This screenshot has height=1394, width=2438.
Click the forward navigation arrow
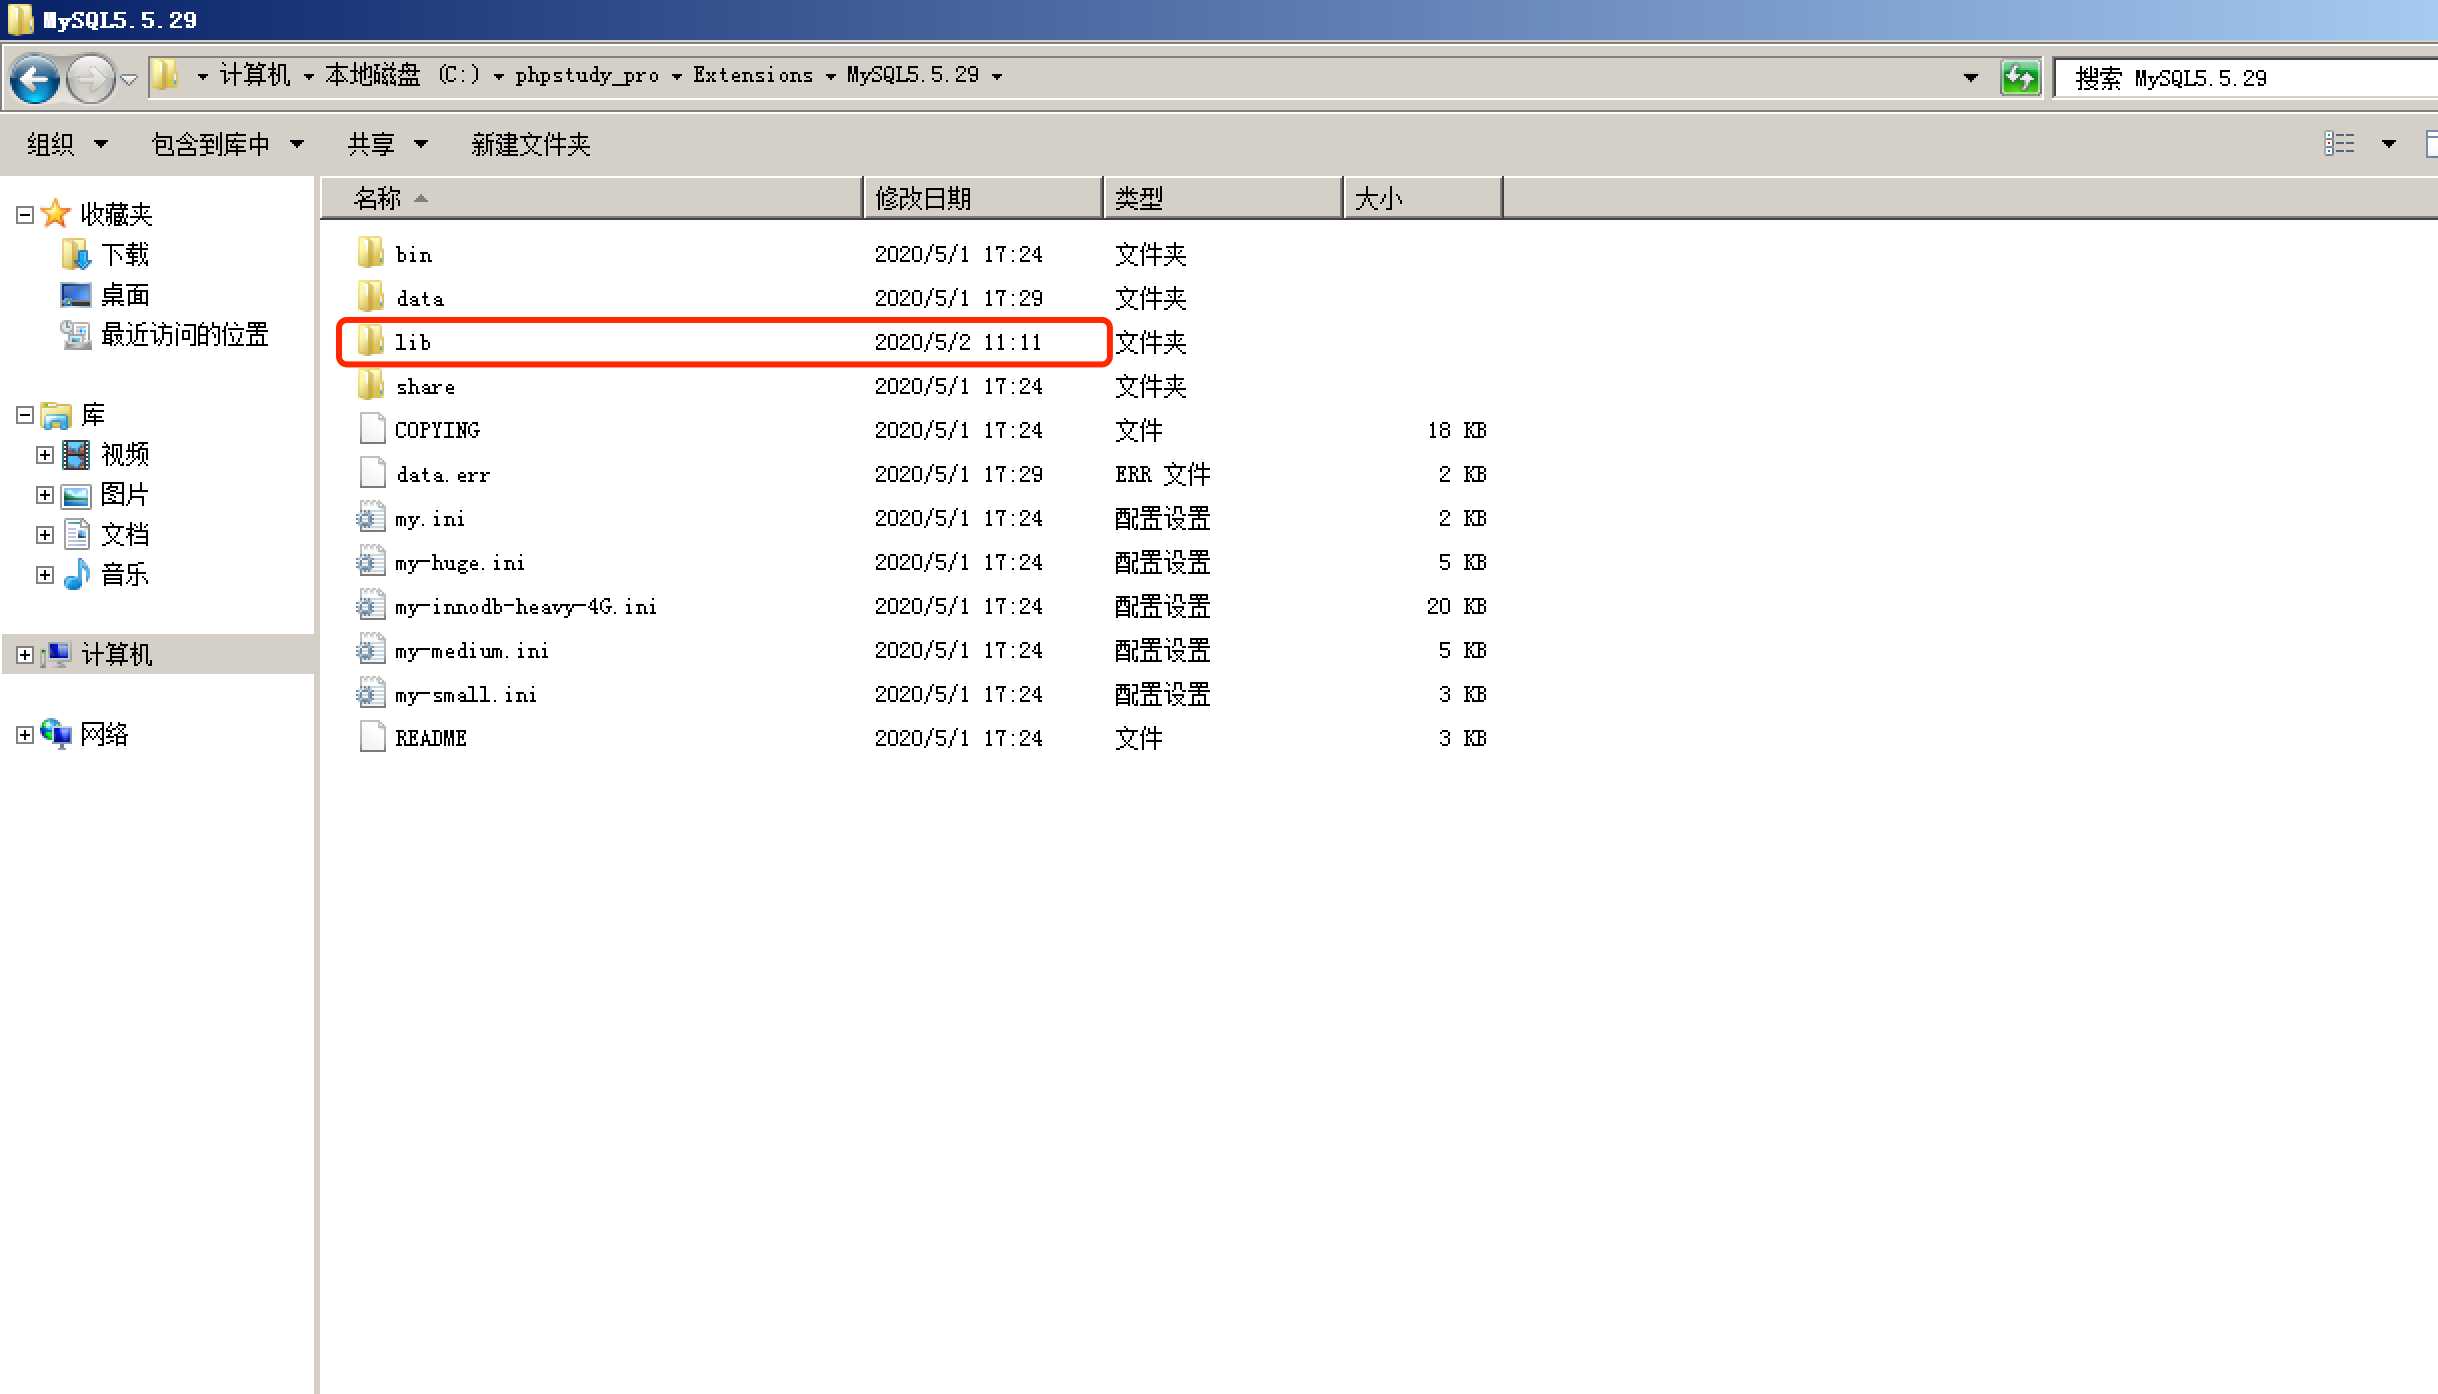[91, 78]
